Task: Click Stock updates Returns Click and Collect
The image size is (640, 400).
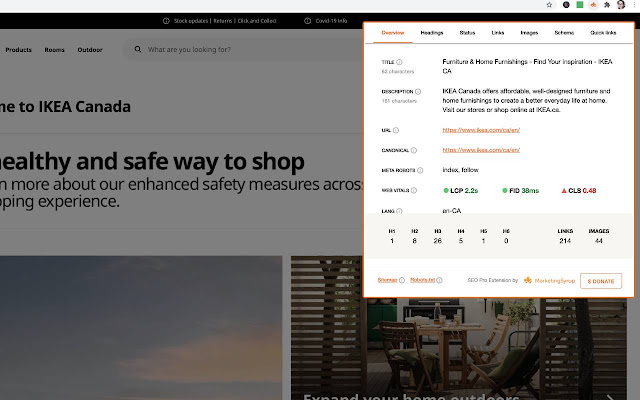Action: pos(225,21)
